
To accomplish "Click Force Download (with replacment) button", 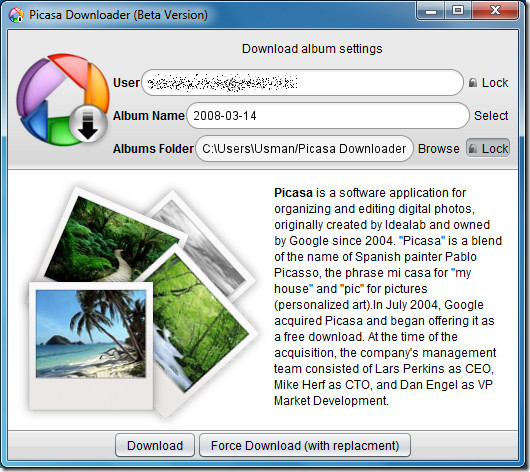I will click(305, 445).
